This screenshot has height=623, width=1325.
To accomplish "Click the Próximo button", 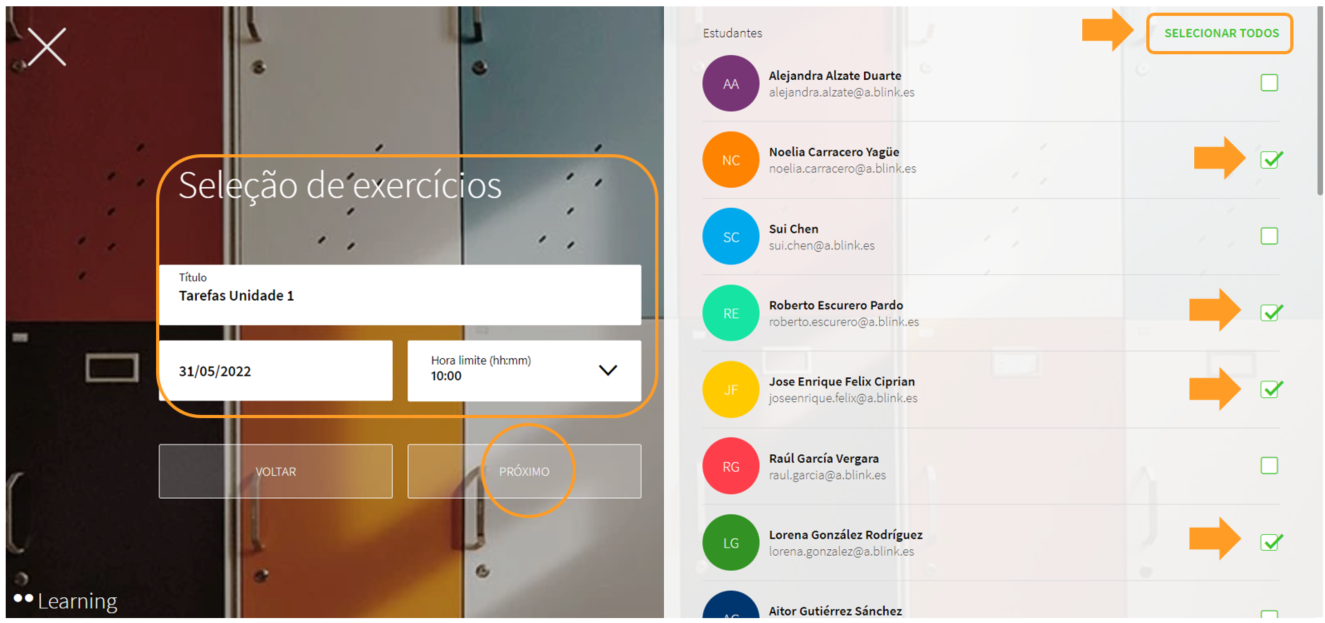I will (524, 472).
